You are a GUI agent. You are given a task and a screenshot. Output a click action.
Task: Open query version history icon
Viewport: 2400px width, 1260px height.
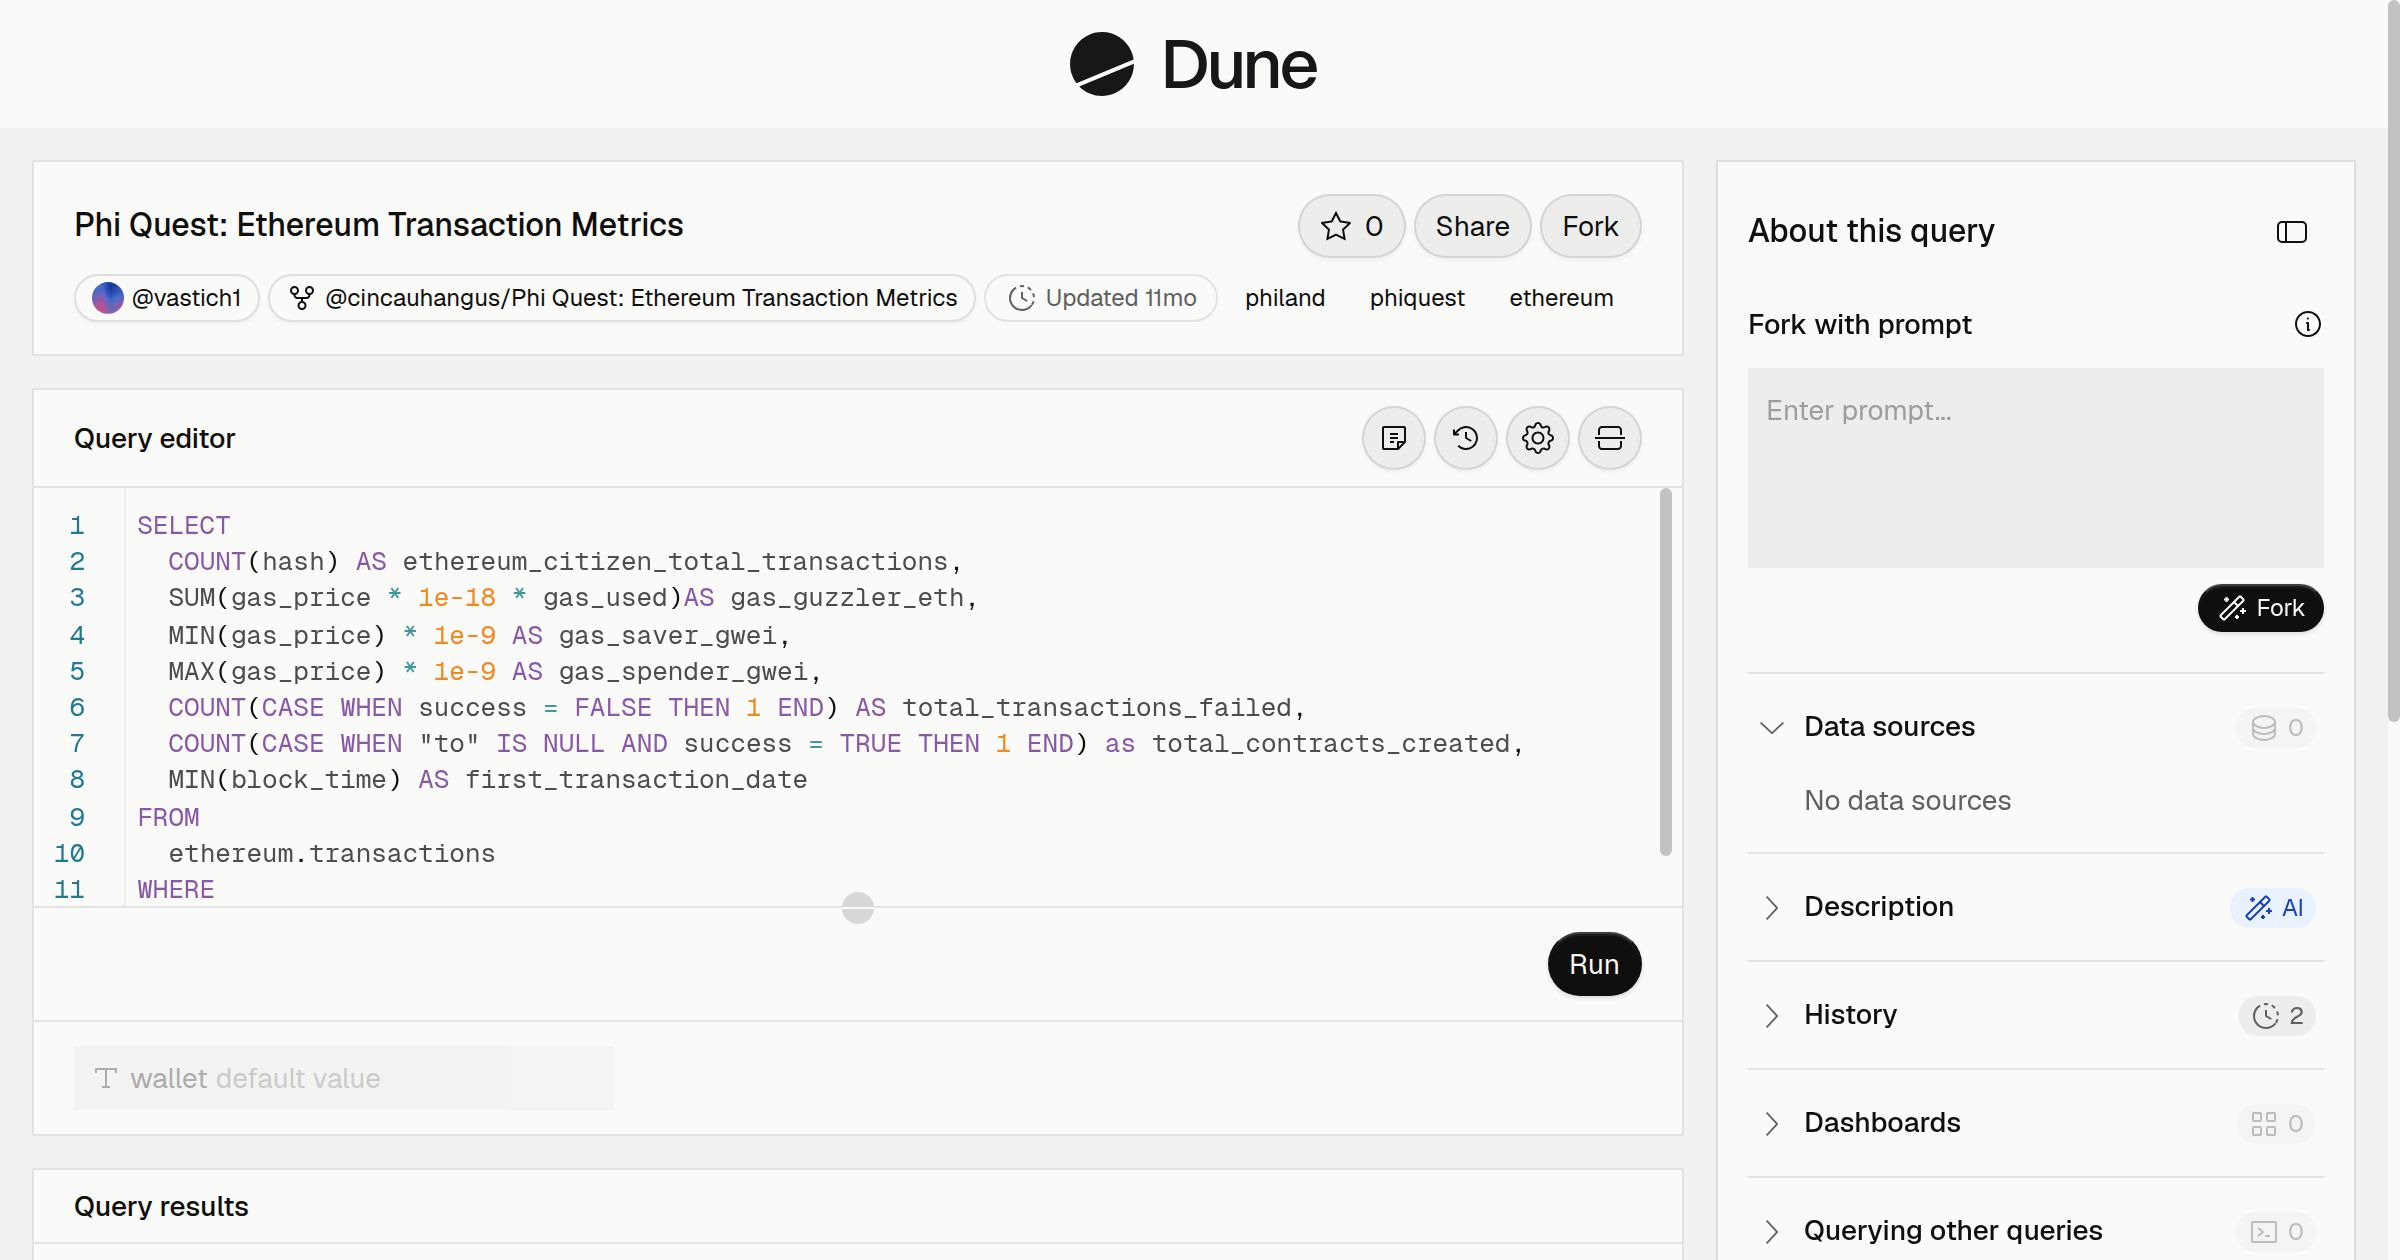pos(1466,438)
